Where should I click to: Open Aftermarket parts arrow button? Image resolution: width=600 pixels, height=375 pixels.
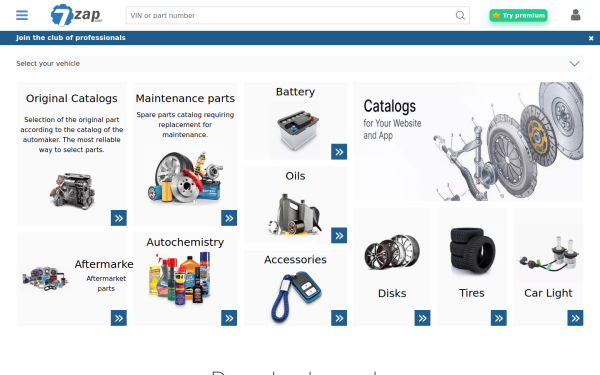click(x=119, y=318)
